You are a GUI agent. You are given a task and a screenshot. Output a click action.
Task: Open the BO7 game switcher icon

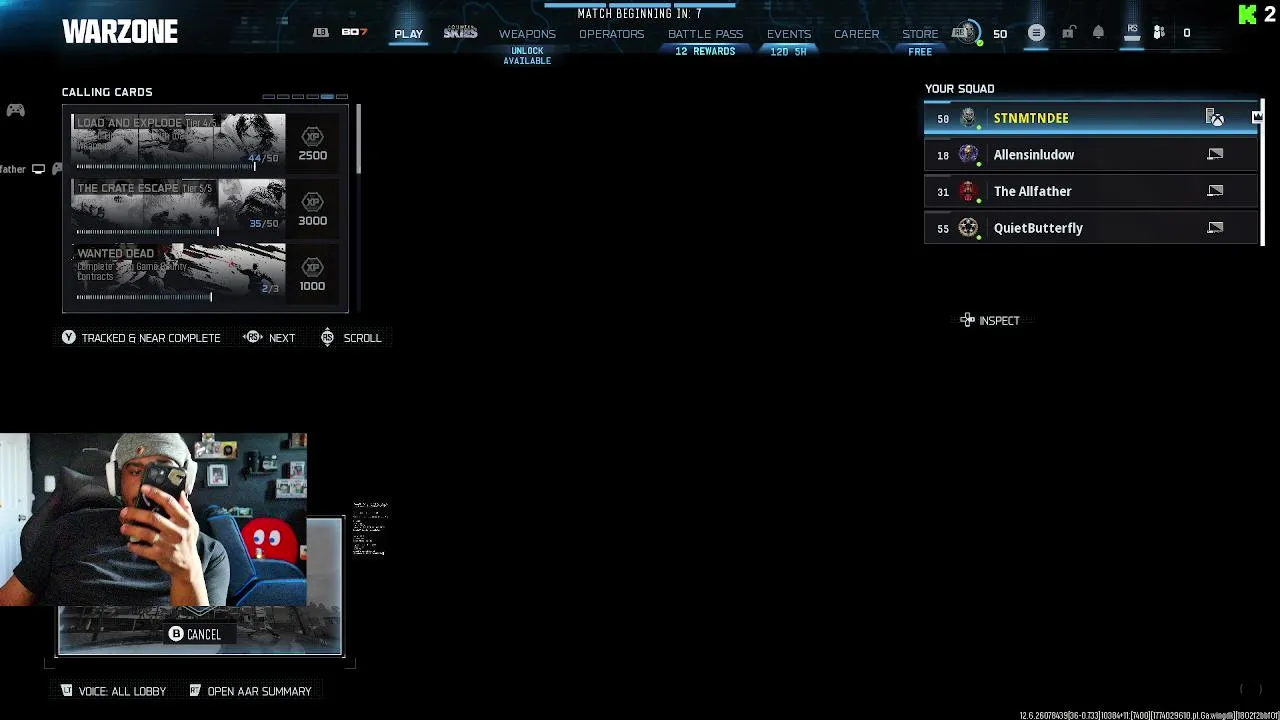click(x=354, y=33)
